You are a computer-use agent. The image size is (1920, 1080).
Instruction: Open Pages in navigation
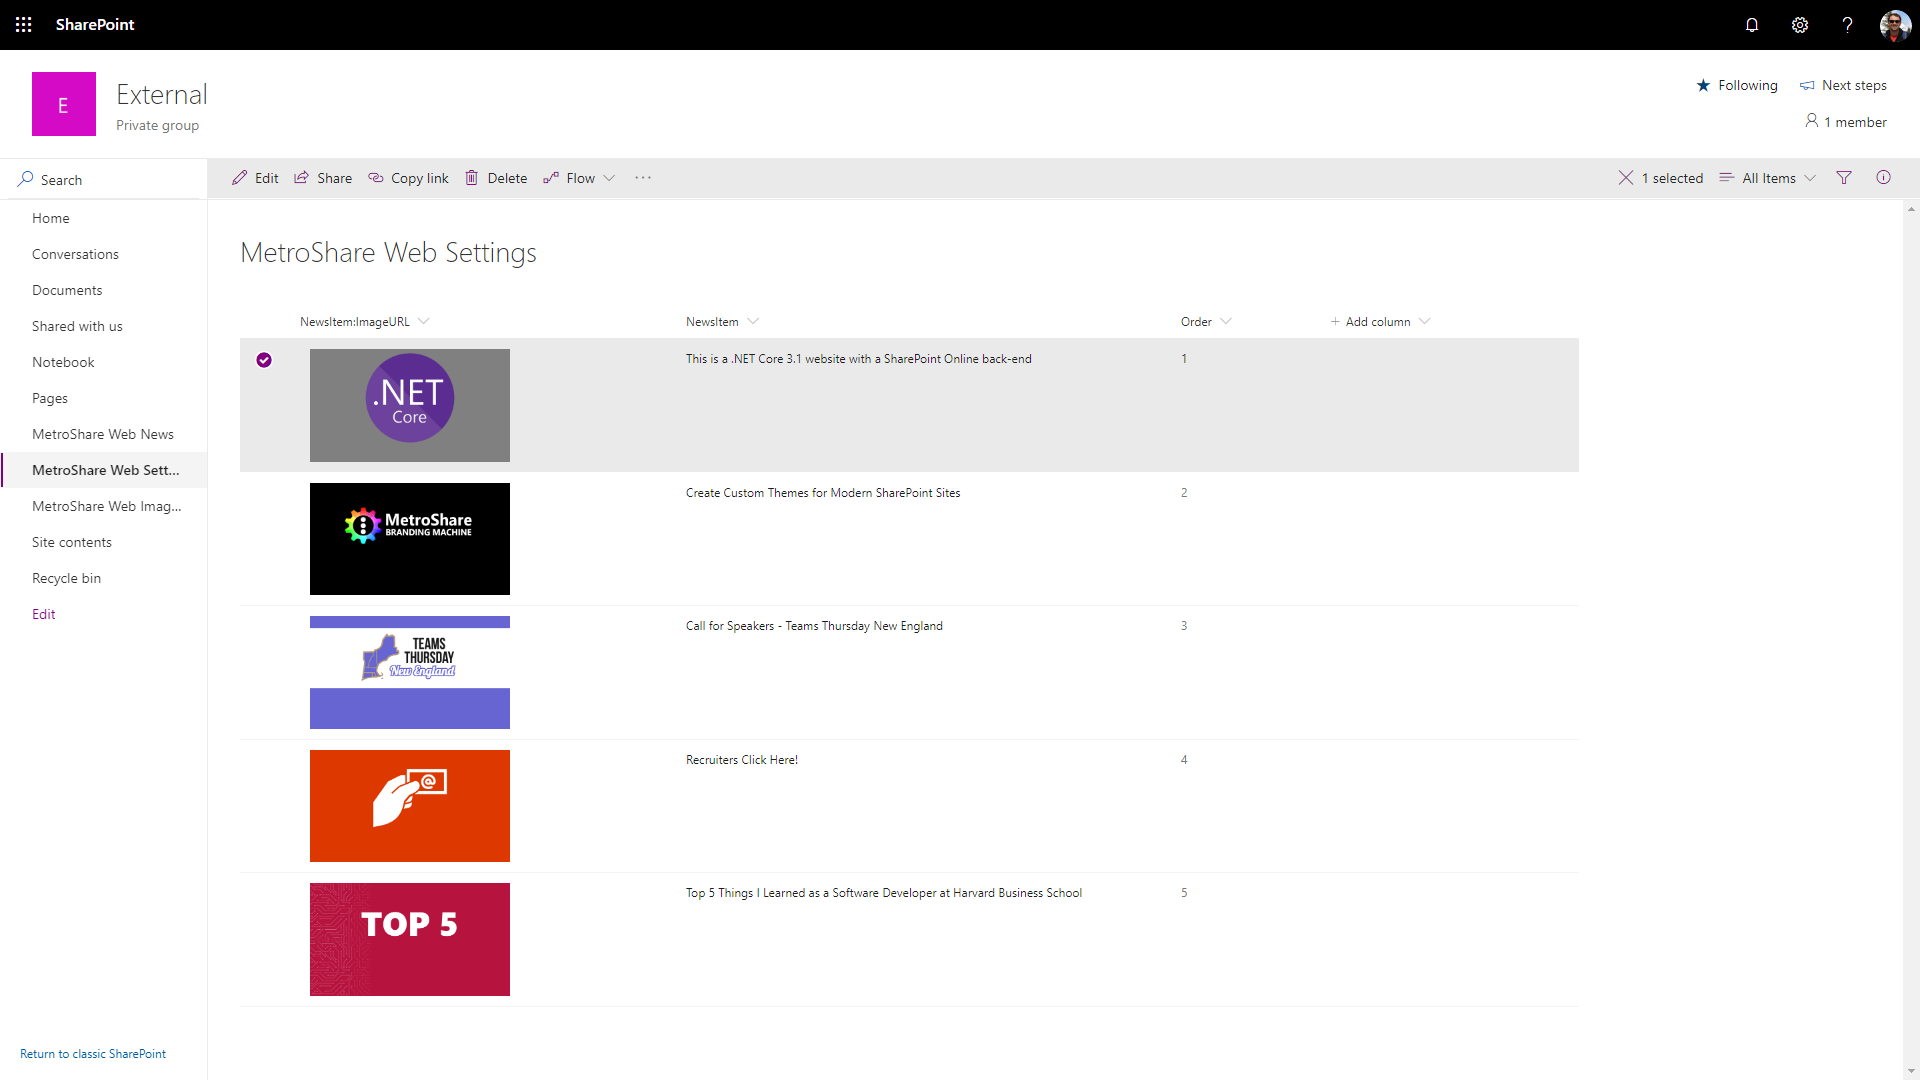50,398
